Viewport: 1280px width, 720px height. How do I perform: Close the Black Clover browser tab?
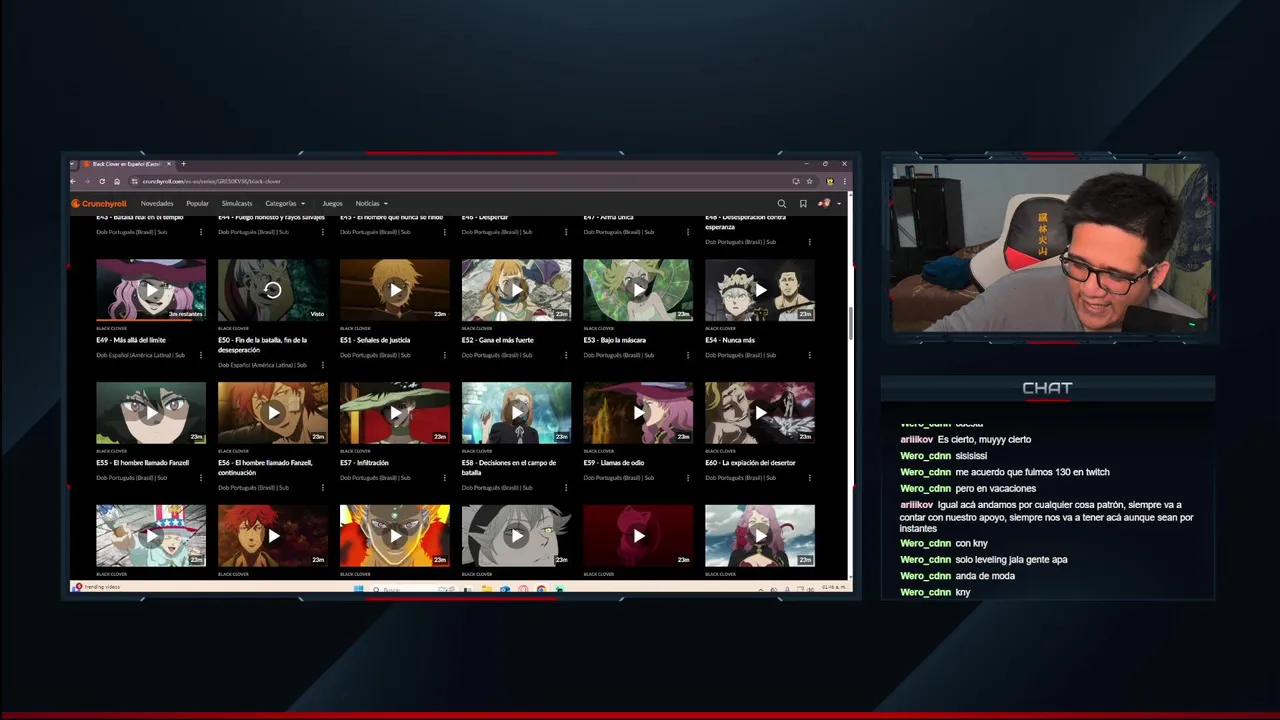click(x=169, y=164)
